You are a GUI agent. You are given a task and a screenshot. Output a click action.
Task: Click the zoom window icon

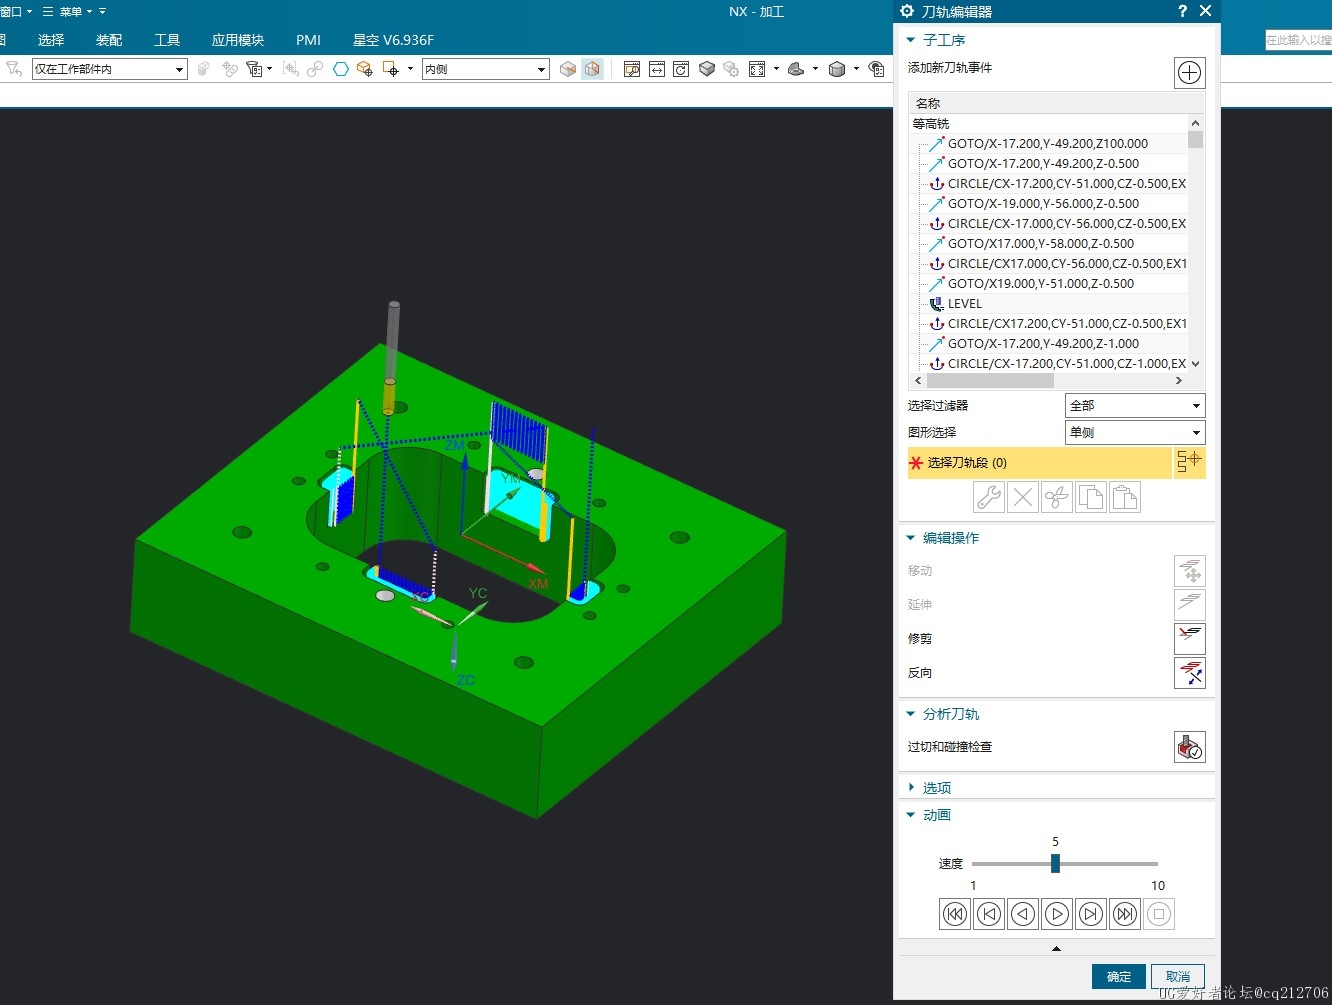point(632,69)
